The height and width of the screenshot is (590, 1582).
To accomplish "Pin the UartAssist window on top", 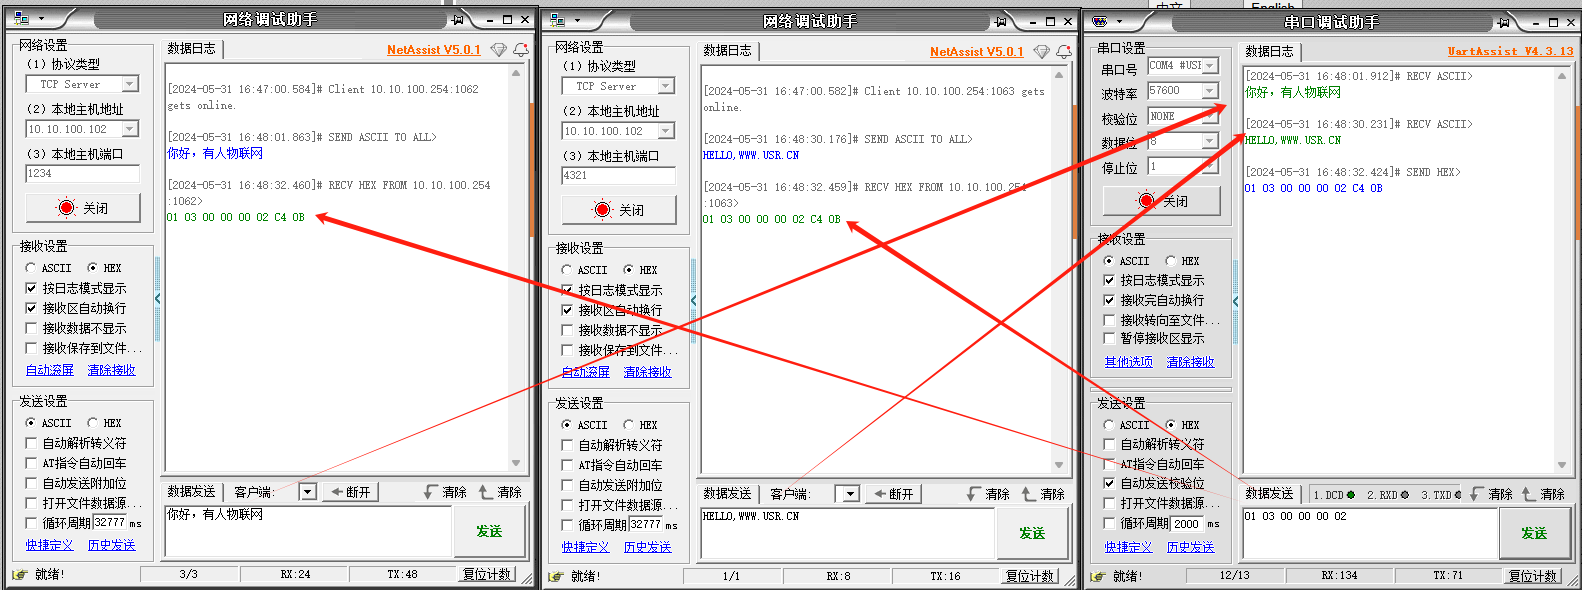I will (1503, 22).
